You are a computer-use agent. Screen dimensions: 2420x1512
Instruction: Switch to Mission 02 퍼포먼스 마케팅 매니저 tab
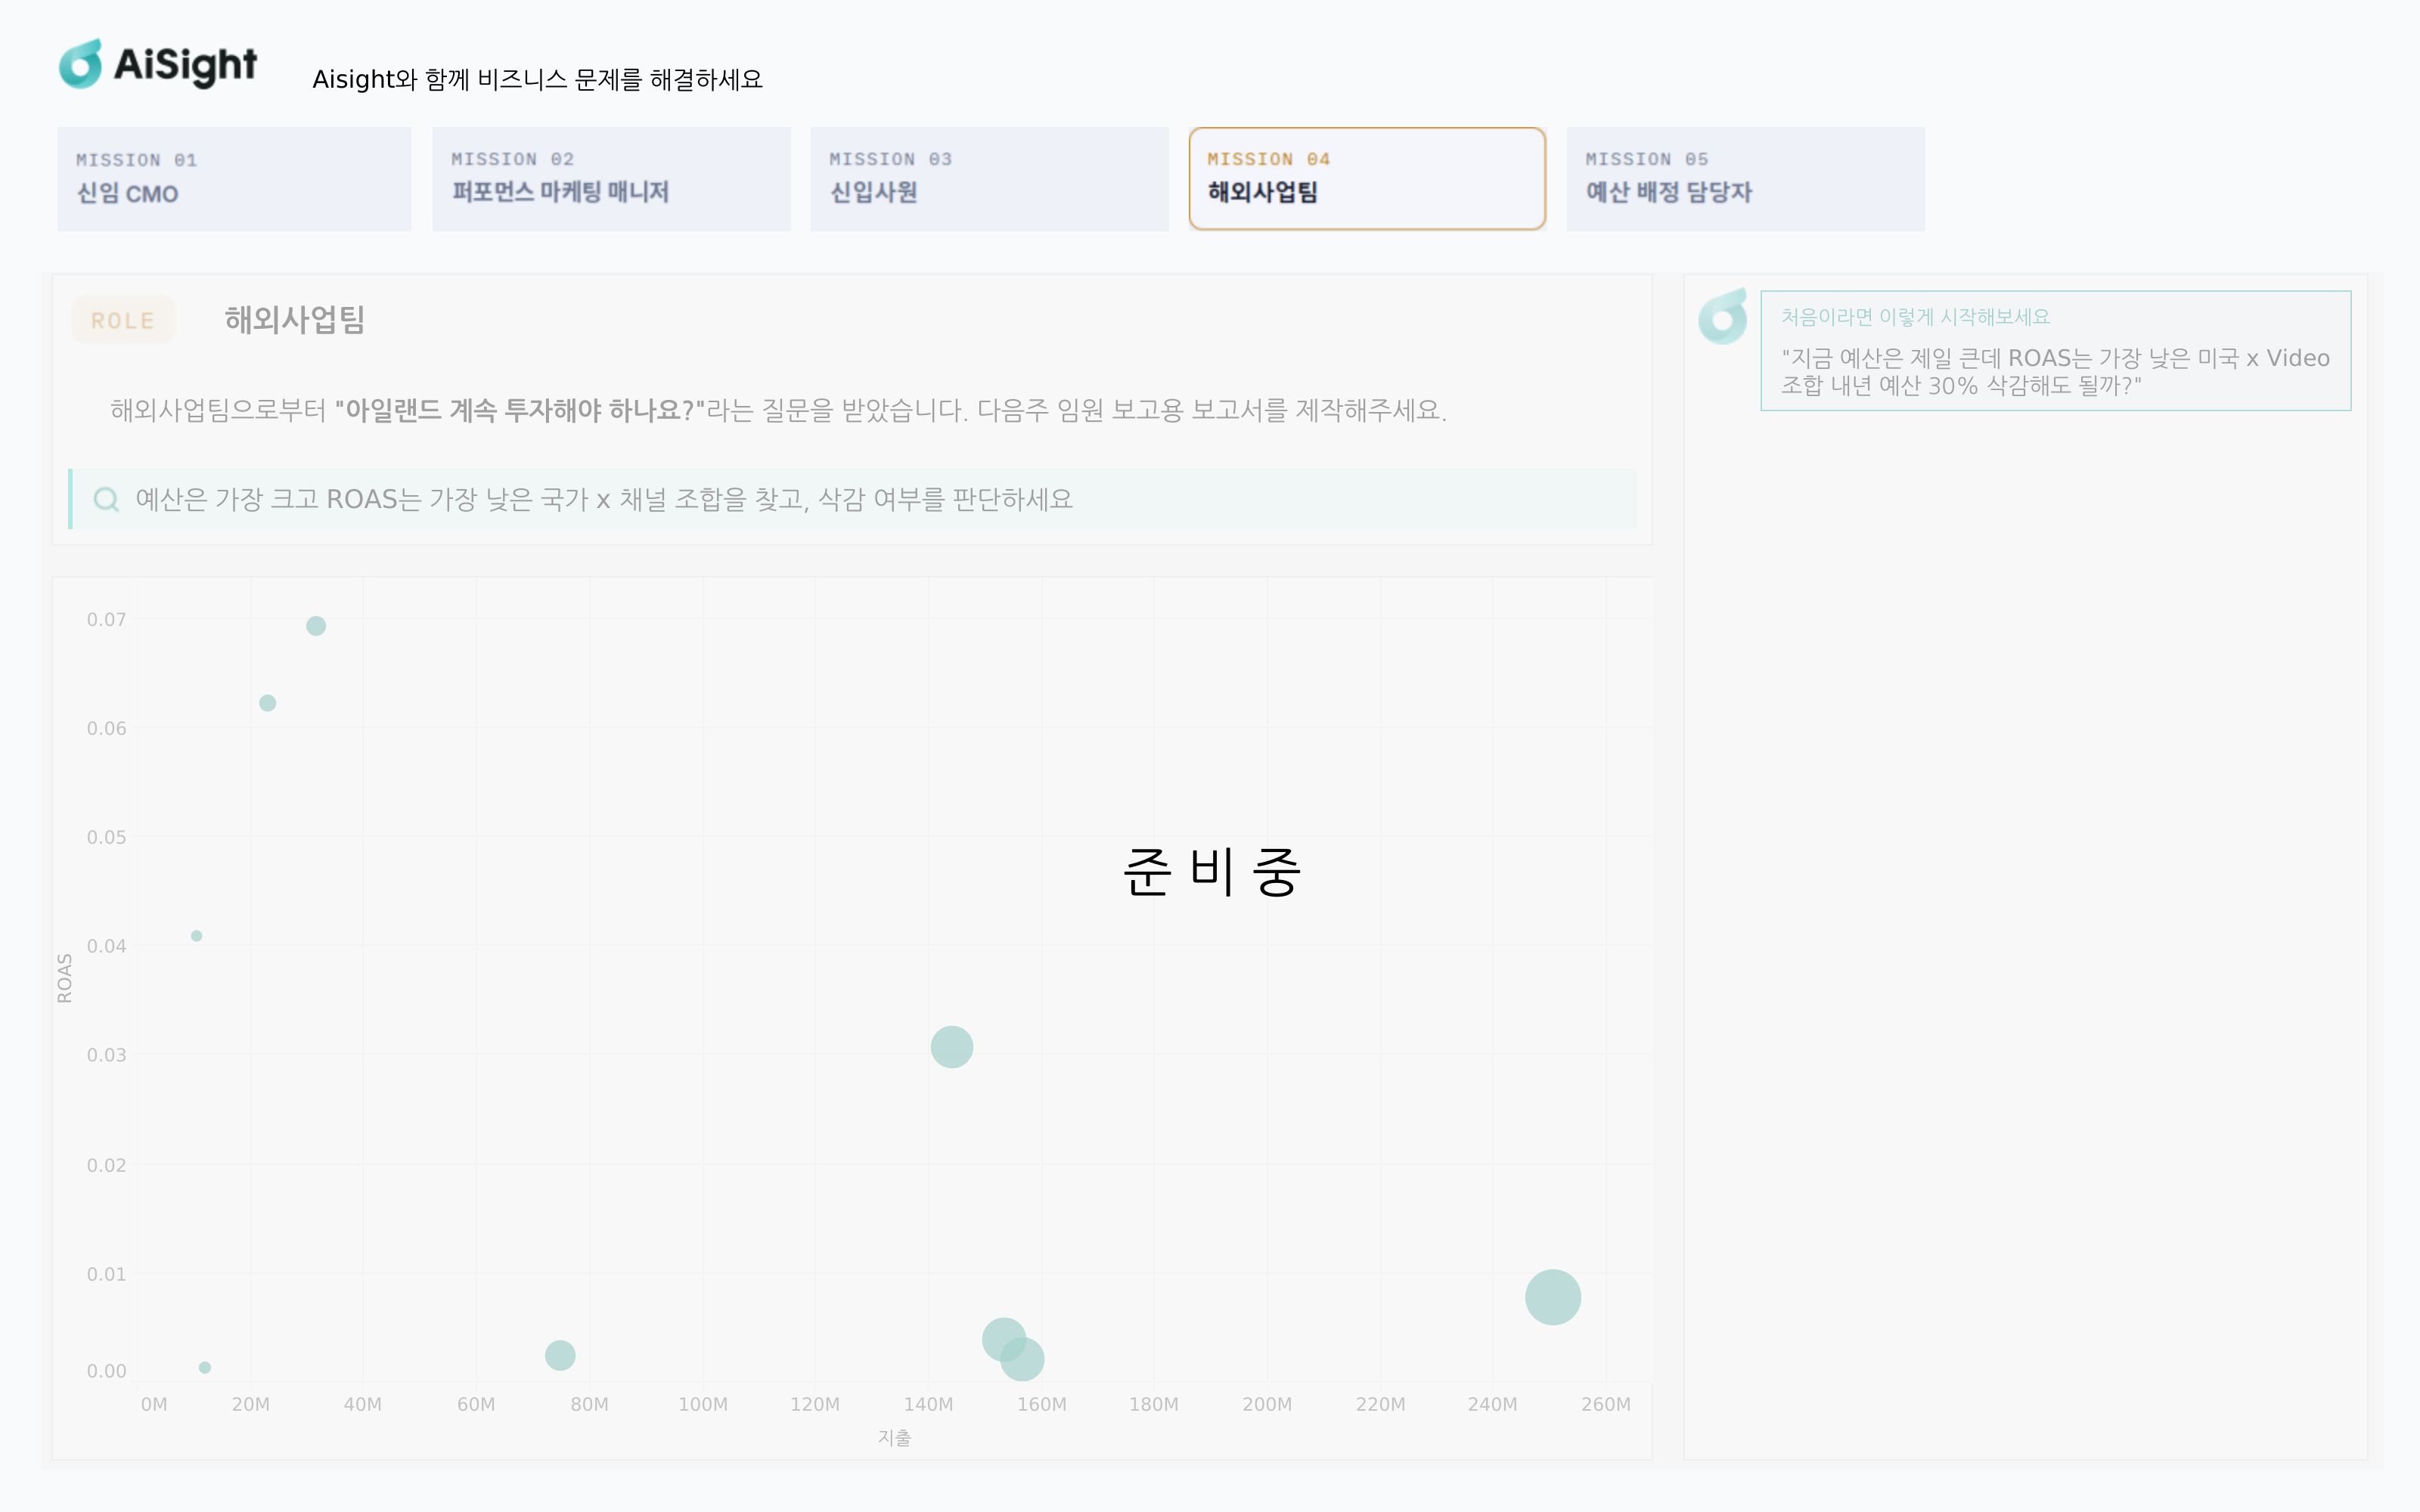point(611,179)
